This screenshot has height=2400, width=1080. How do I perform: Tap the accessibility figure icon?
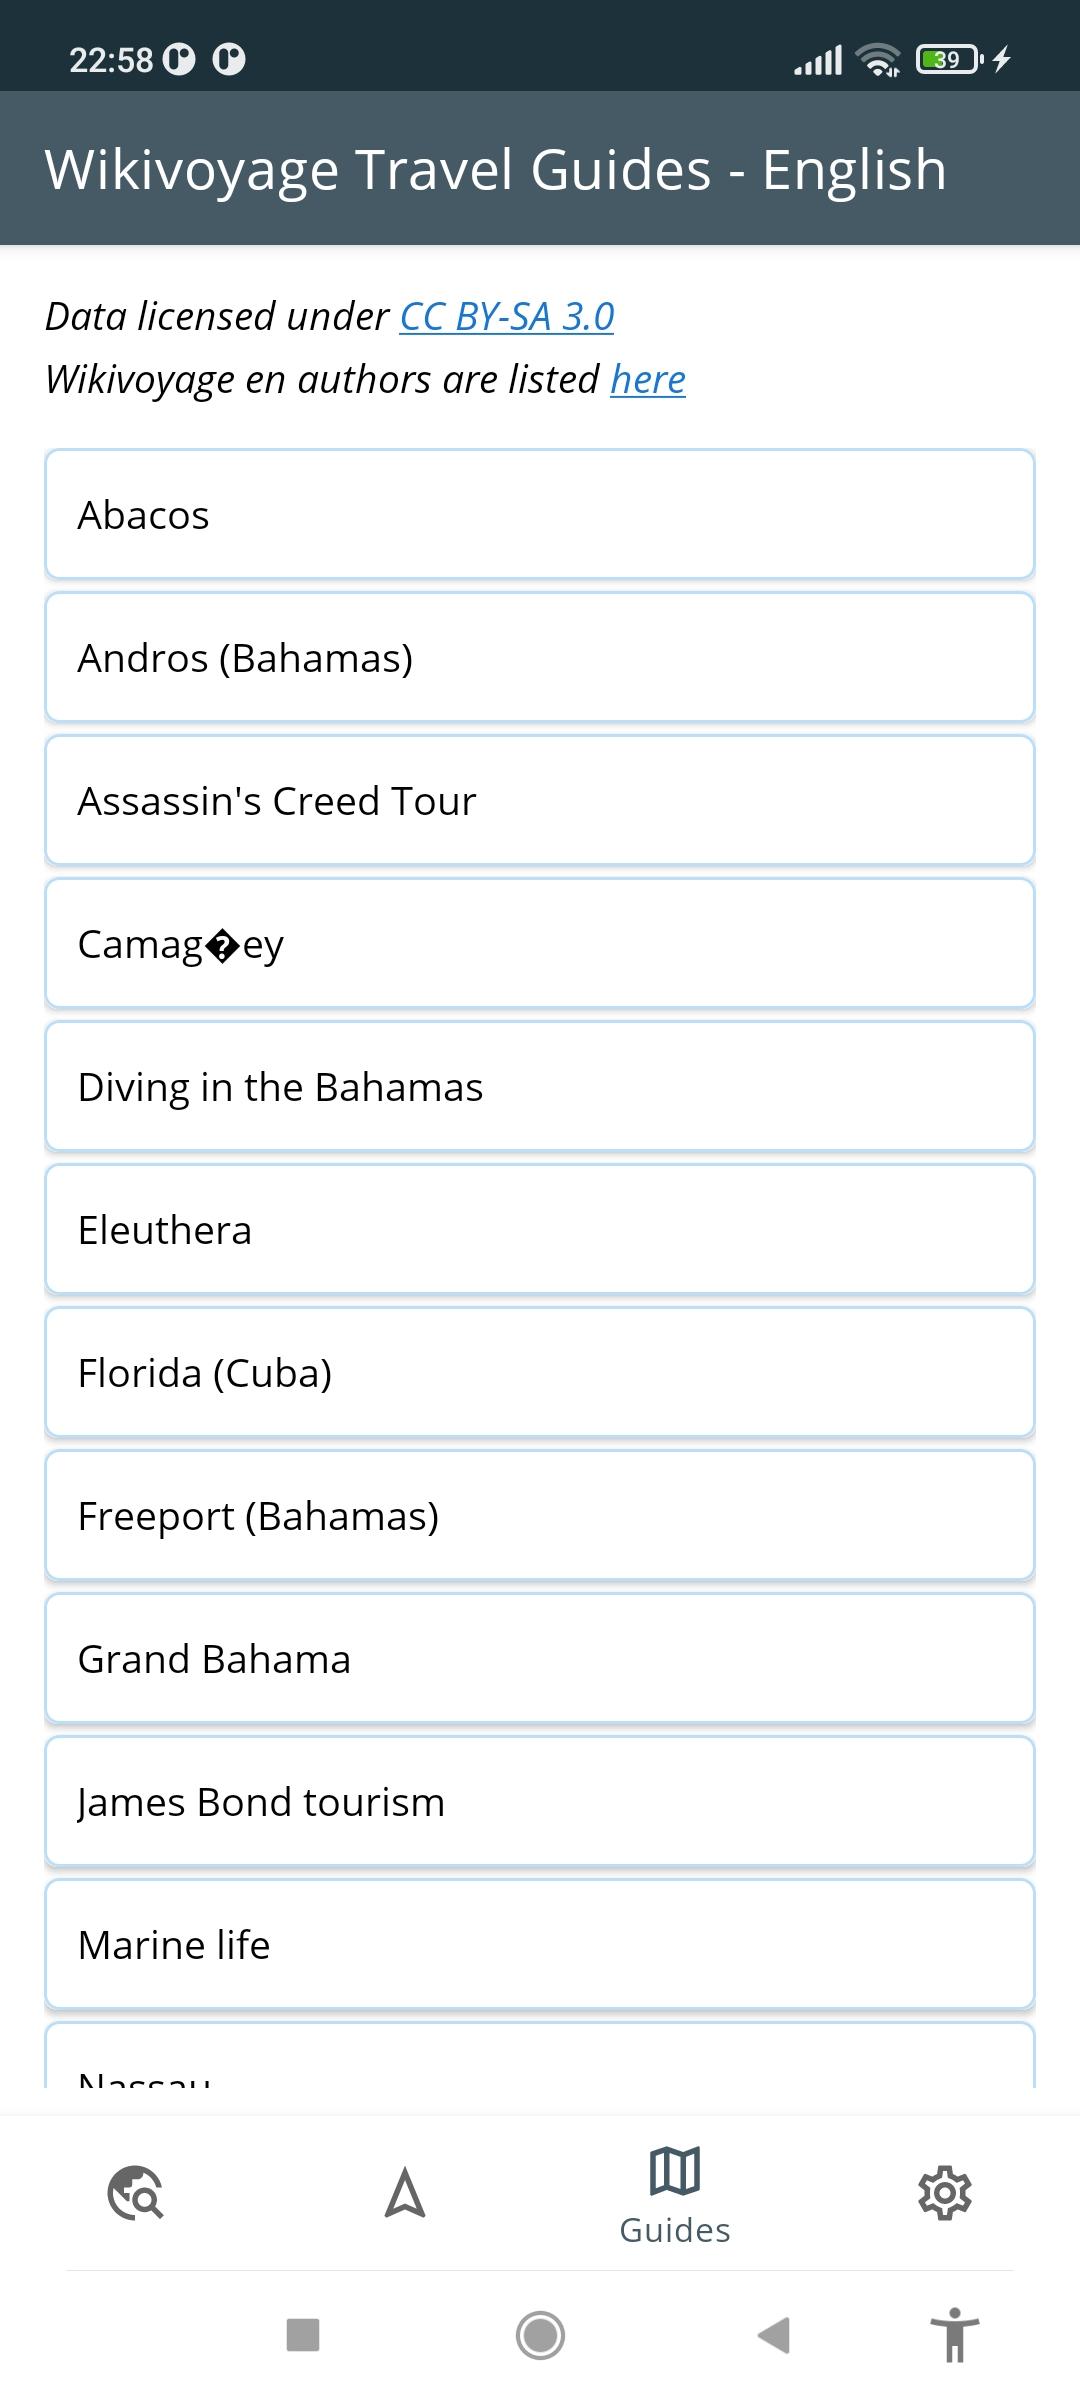click(x=955, y=2335)
